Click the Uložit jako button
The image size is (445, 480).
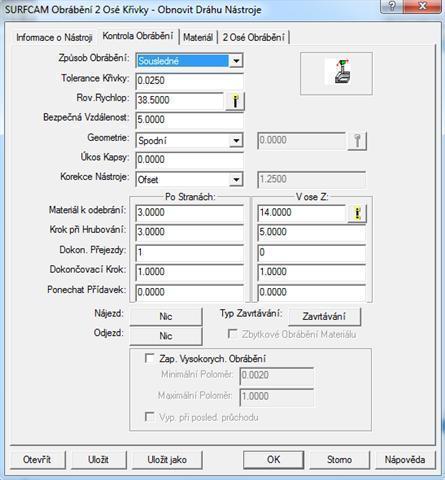tap(167, 460)
